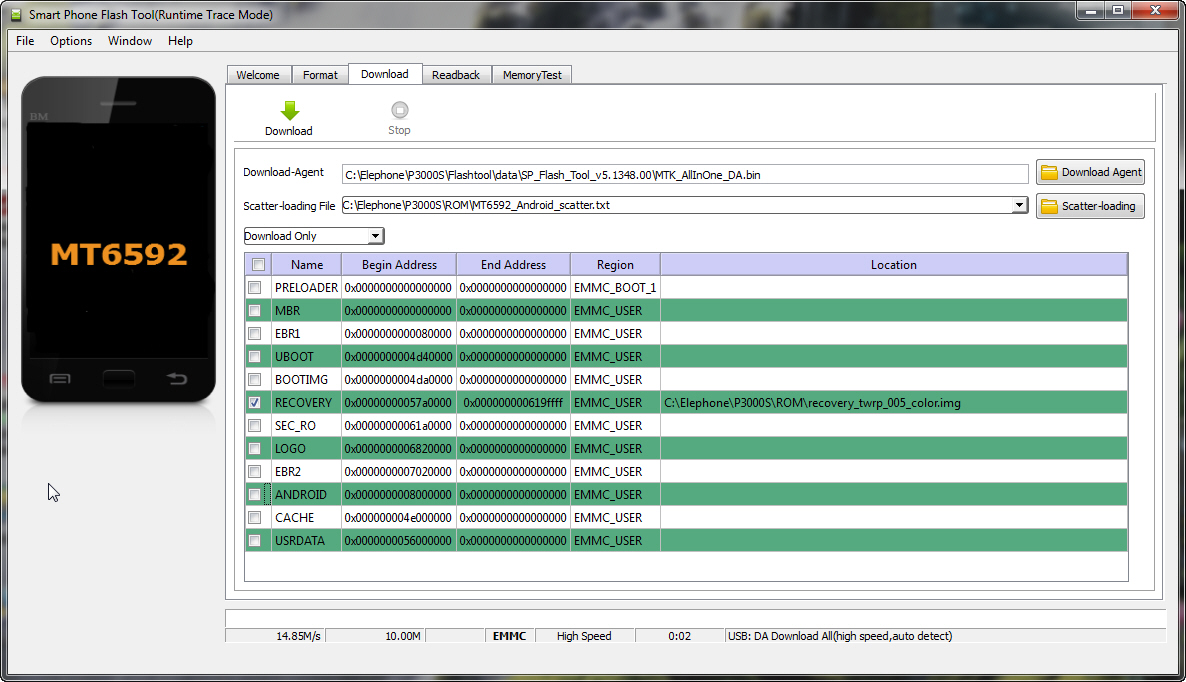The height and width of the screenshot is (682, 1186).
Task: Click the flash tool icon in the title bar
Action: point(14,14)
